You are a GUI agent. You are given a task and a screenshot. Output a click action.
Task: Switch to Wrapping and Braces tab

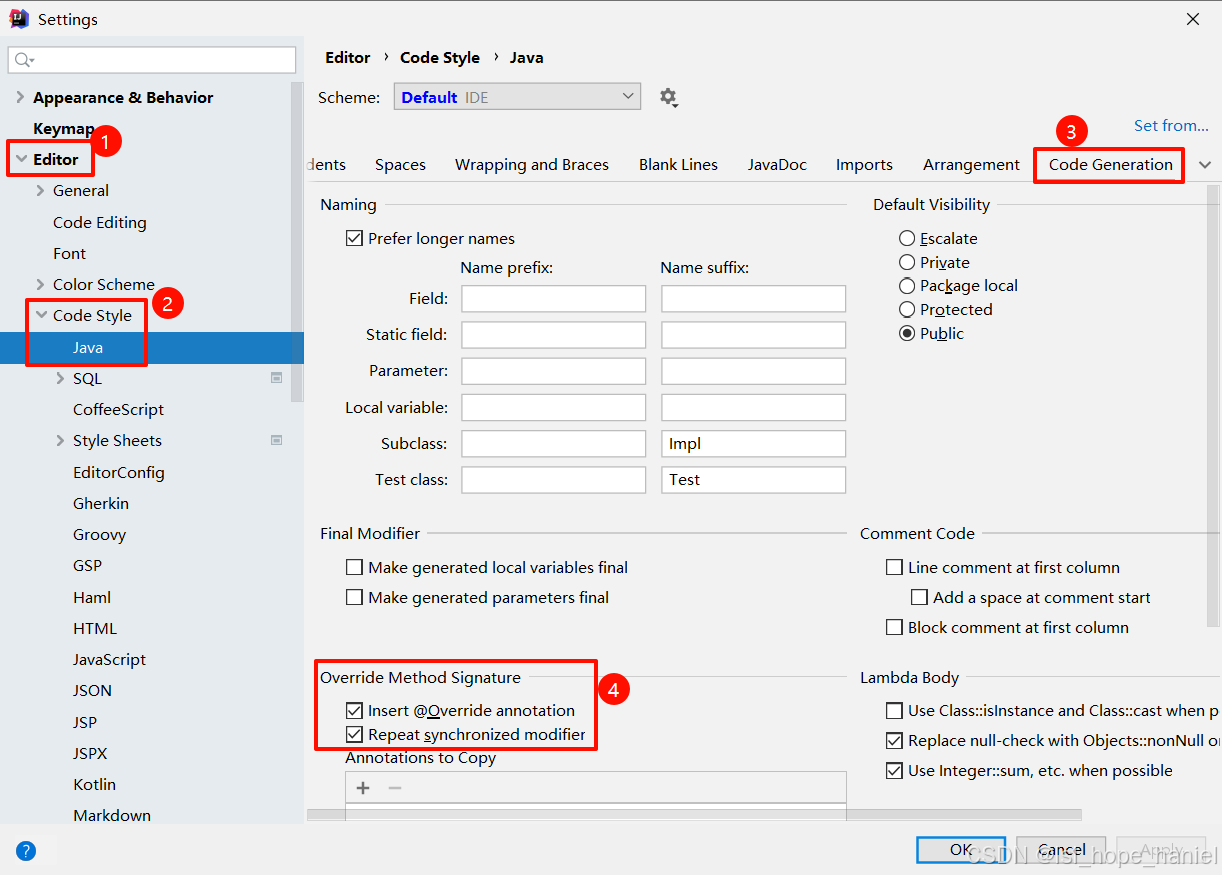pos(532,165)
